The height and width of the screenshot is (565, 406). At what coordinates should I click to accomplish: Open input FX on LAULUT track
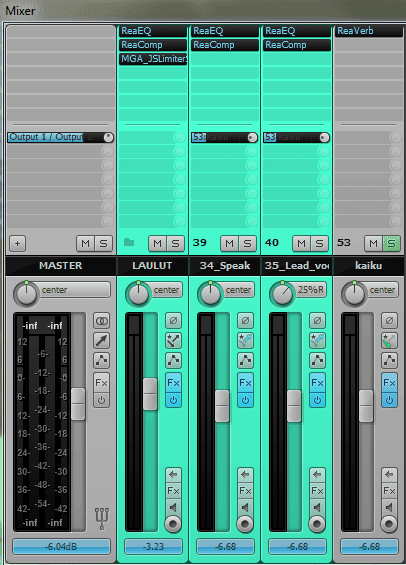click(x=173, y=491)
